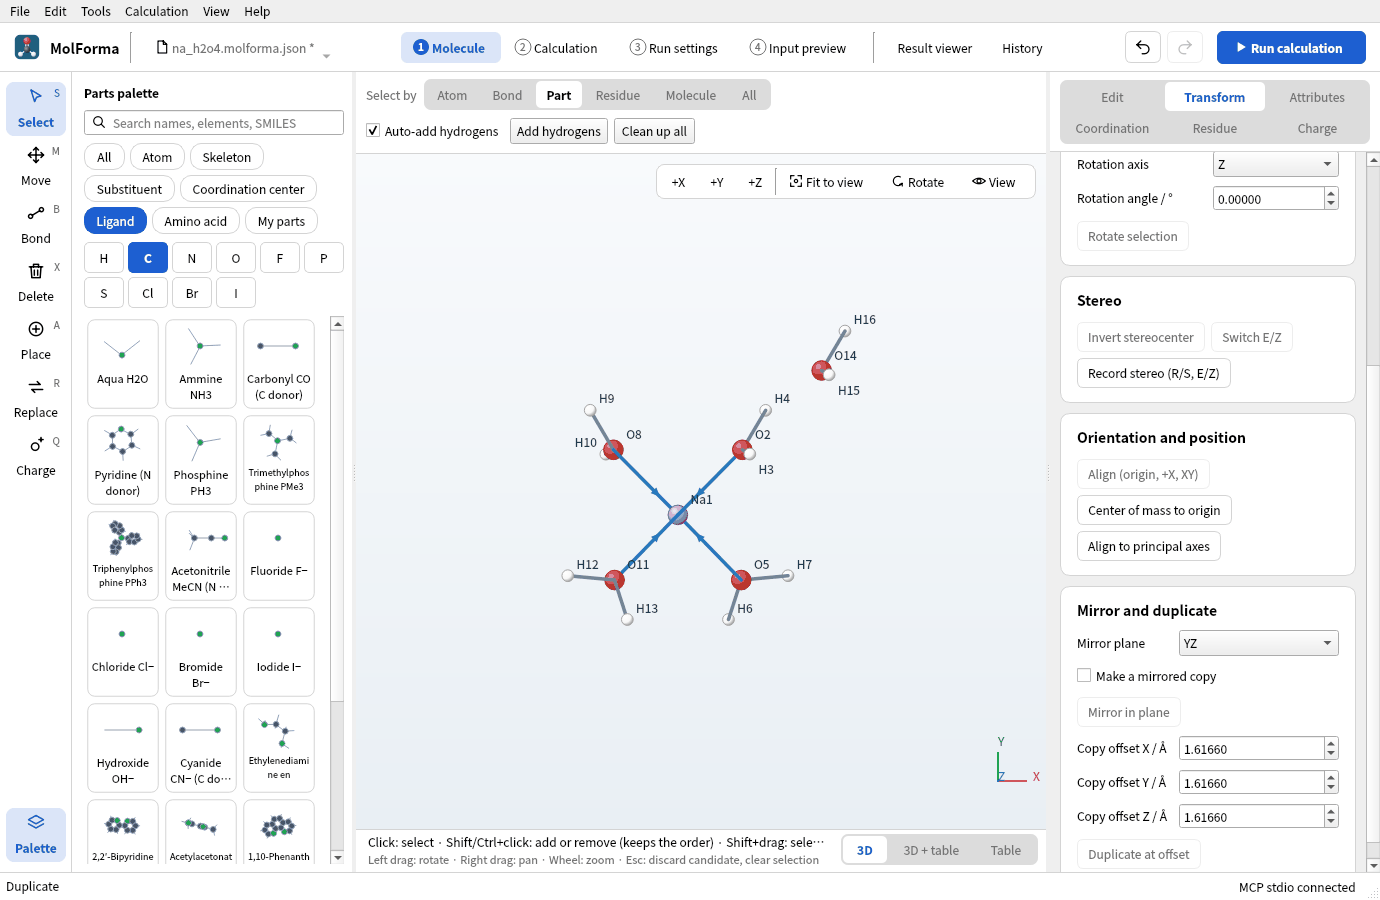This screenshot has width=1380, height=900.
Task: Open the Replace tool
Action: [x=36, y=398]
